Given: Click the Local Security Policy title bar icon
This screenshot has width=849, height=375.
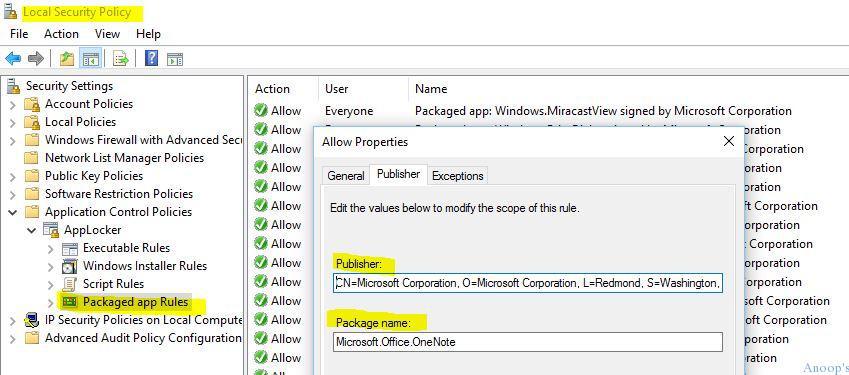Looking at the screenshot, I should tap(10, 11).
